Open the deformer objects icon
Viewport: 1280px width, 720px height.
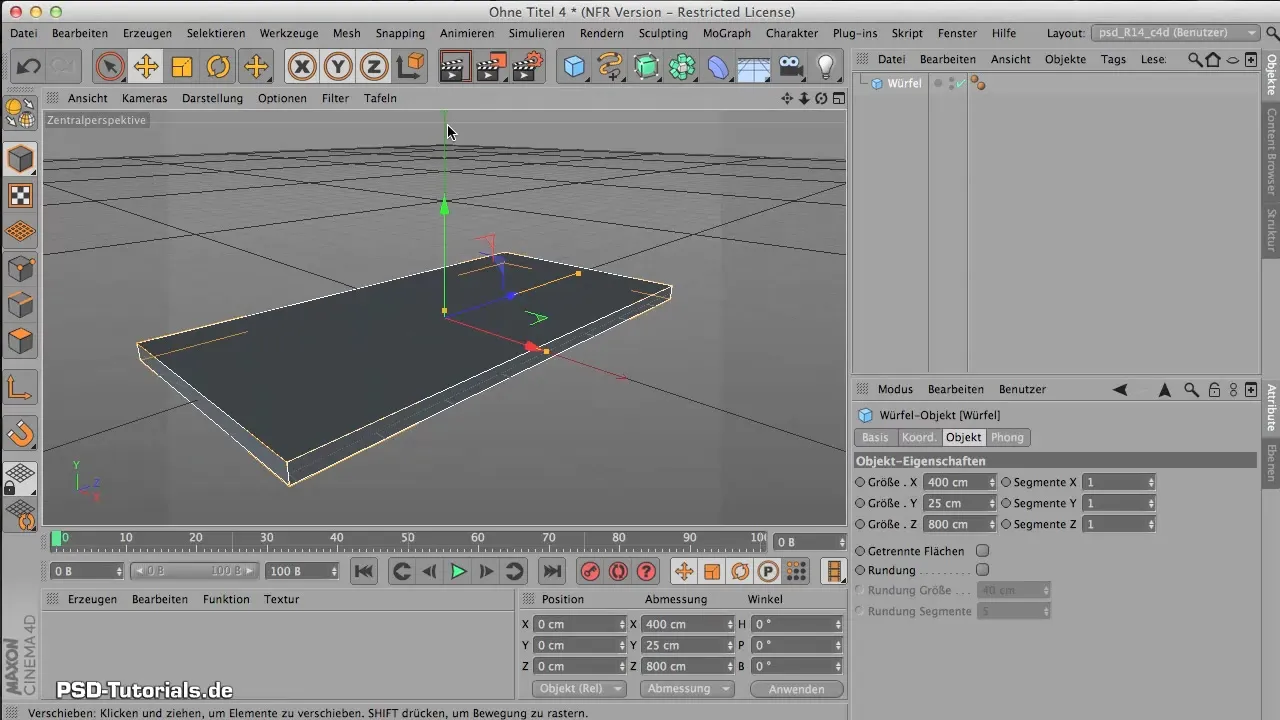(719, 67)
